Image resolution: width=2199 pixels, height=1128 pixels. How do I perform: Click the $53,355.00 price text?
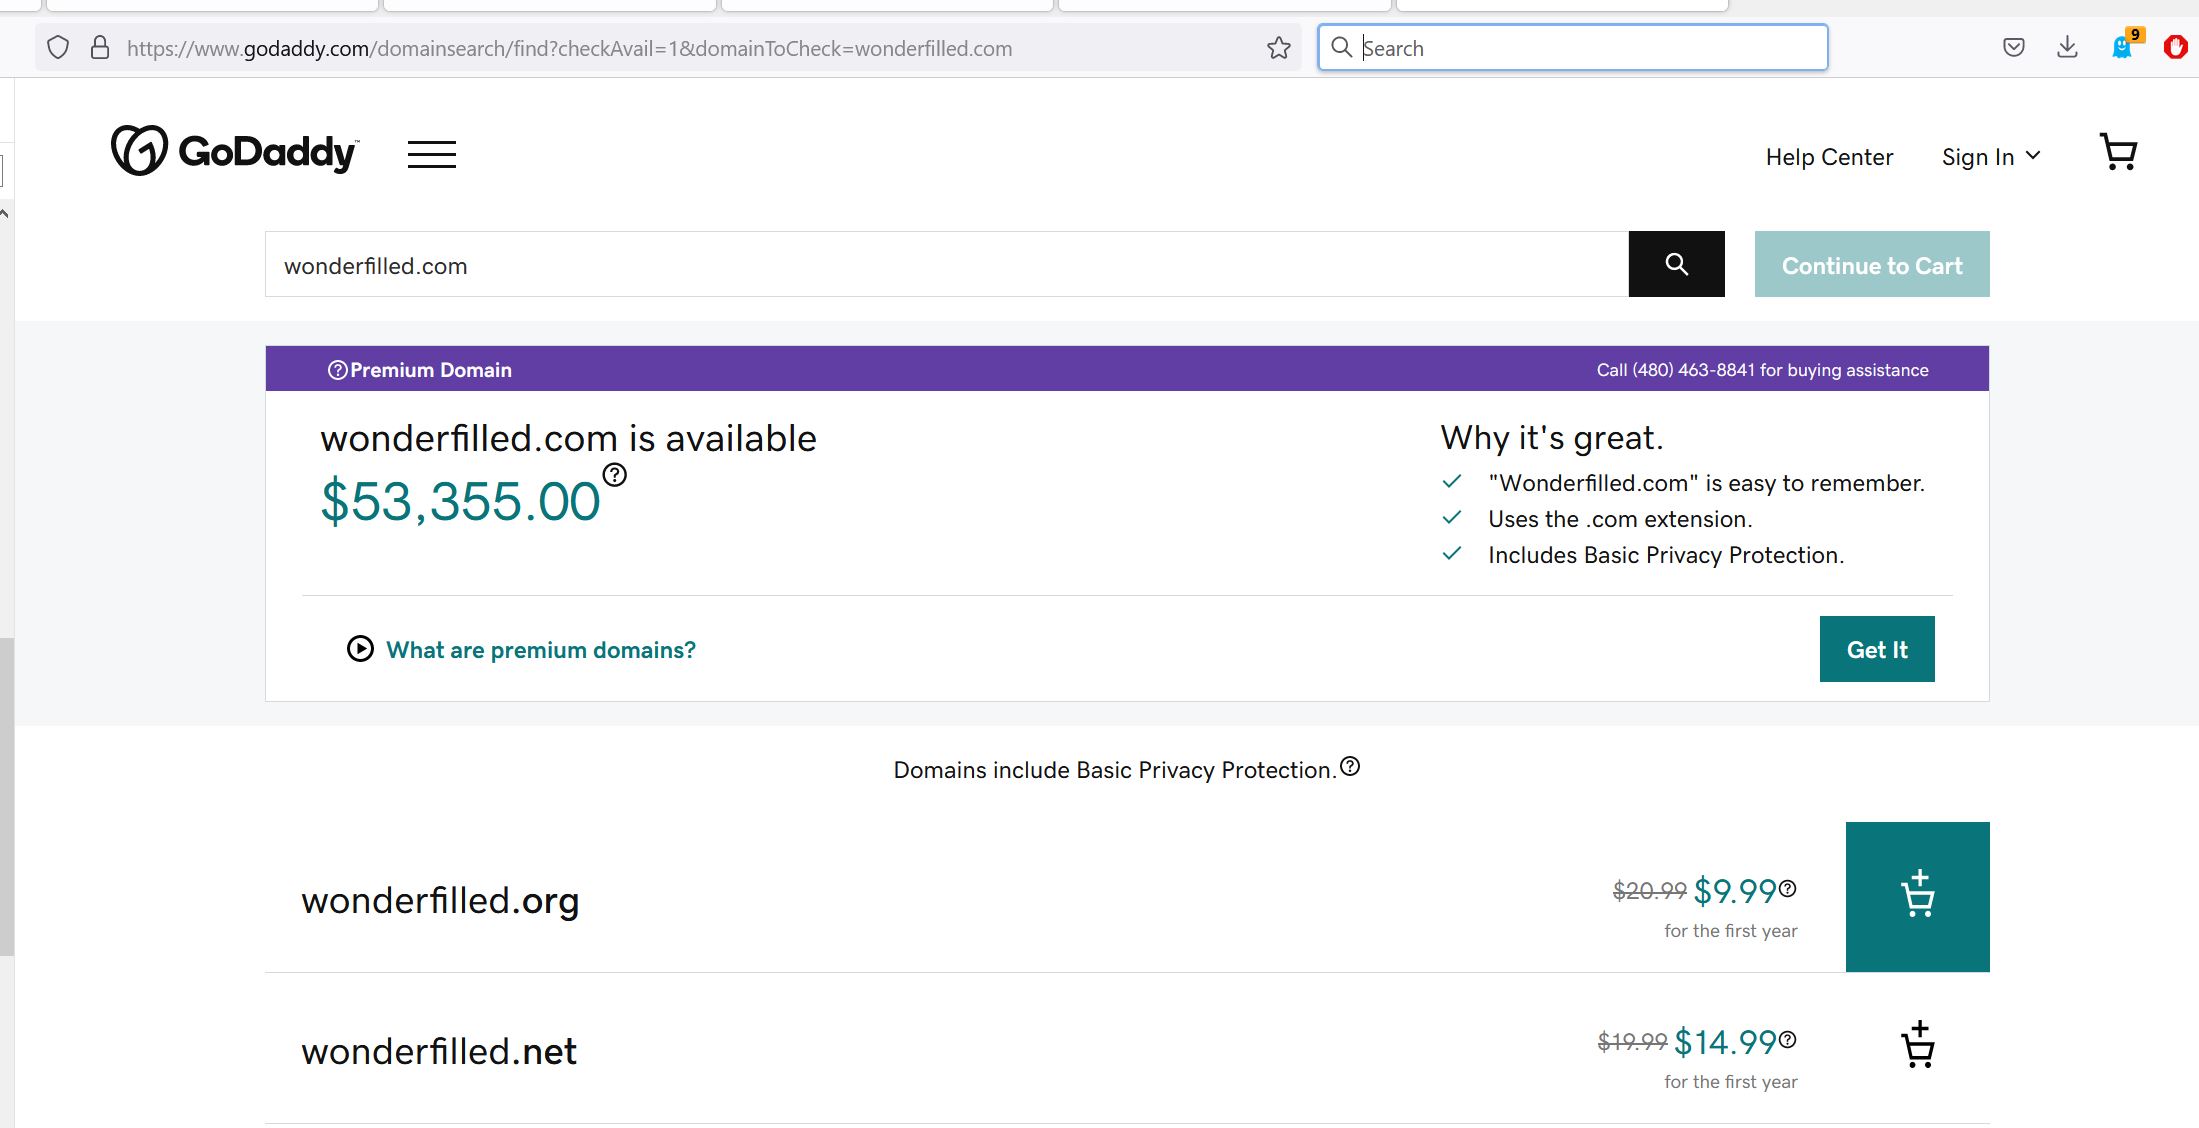(x=460, y=501)
